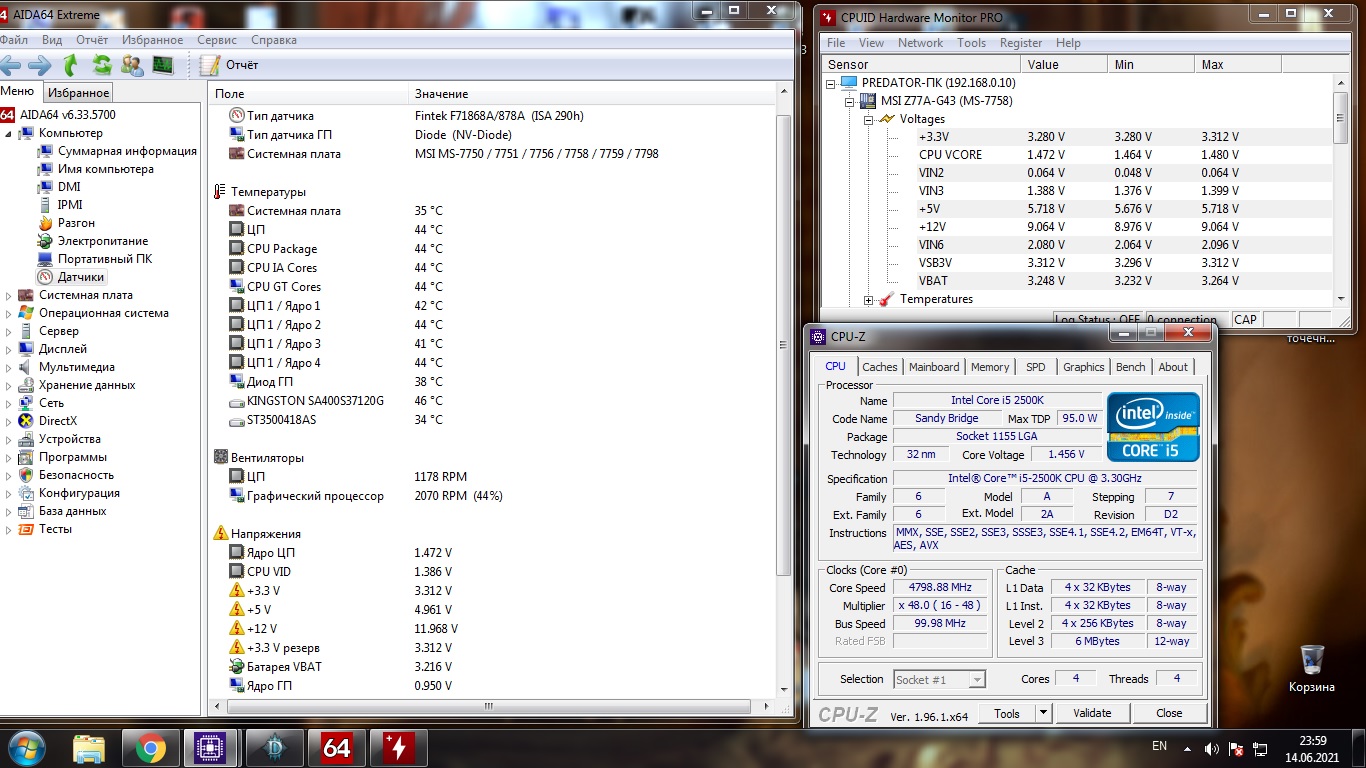Go up one level with the green arrow
Screen dimensions: 1366x768
point(70,66)
